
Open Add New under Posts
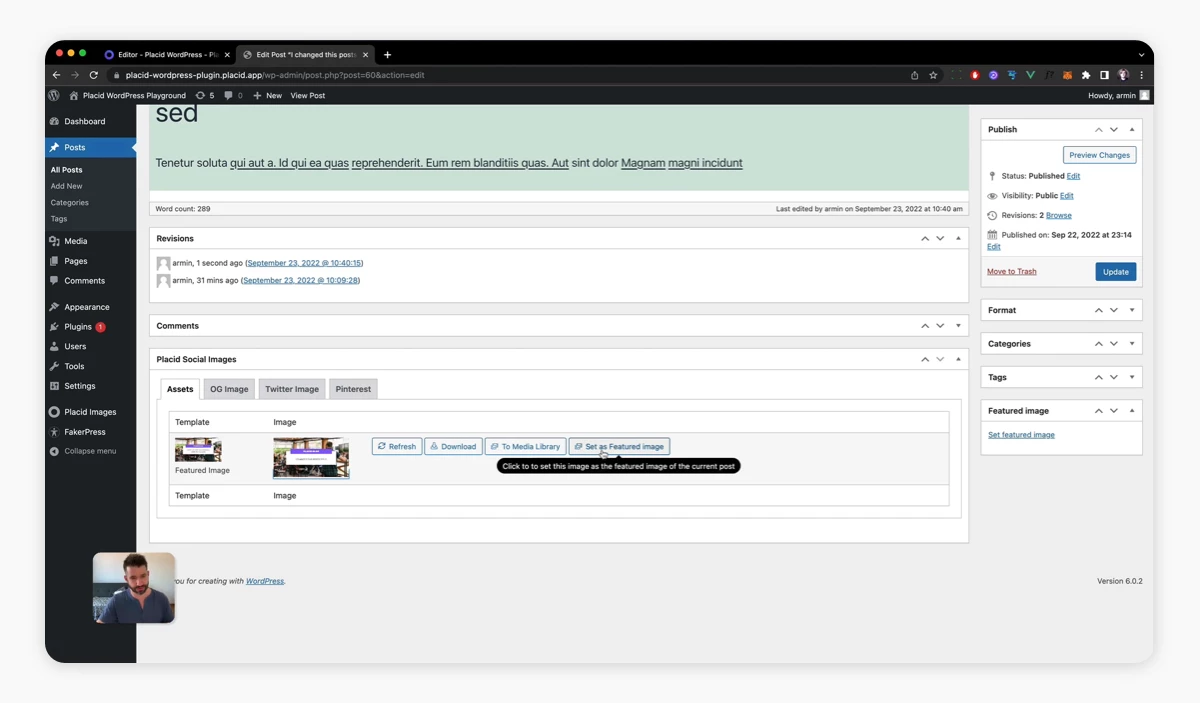click(67, 186)
